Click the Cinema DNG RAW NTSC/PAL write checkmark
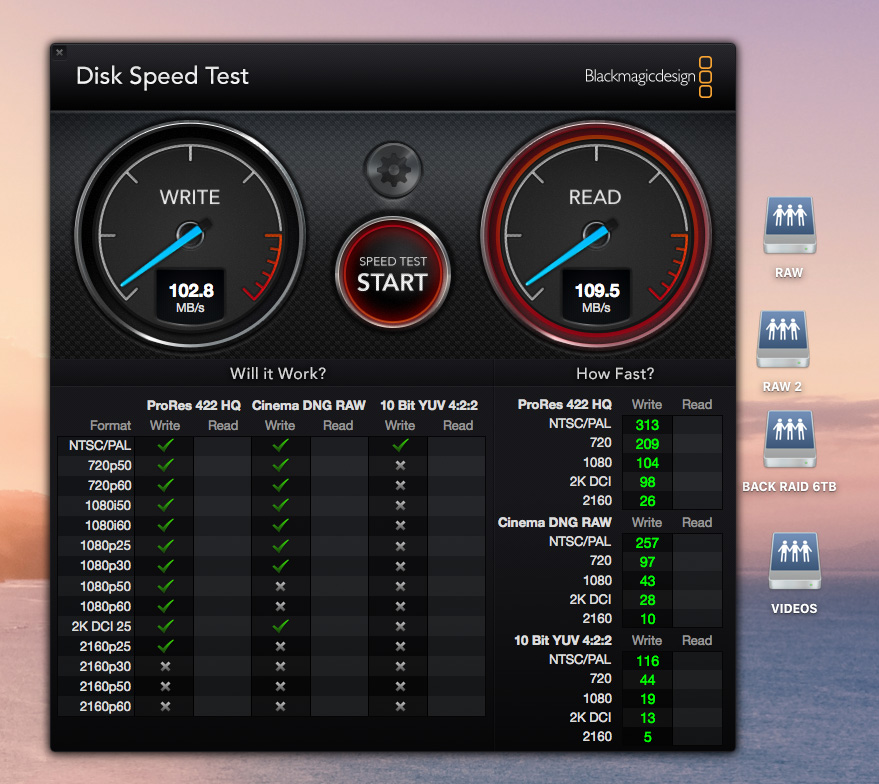 click(280, 446)
